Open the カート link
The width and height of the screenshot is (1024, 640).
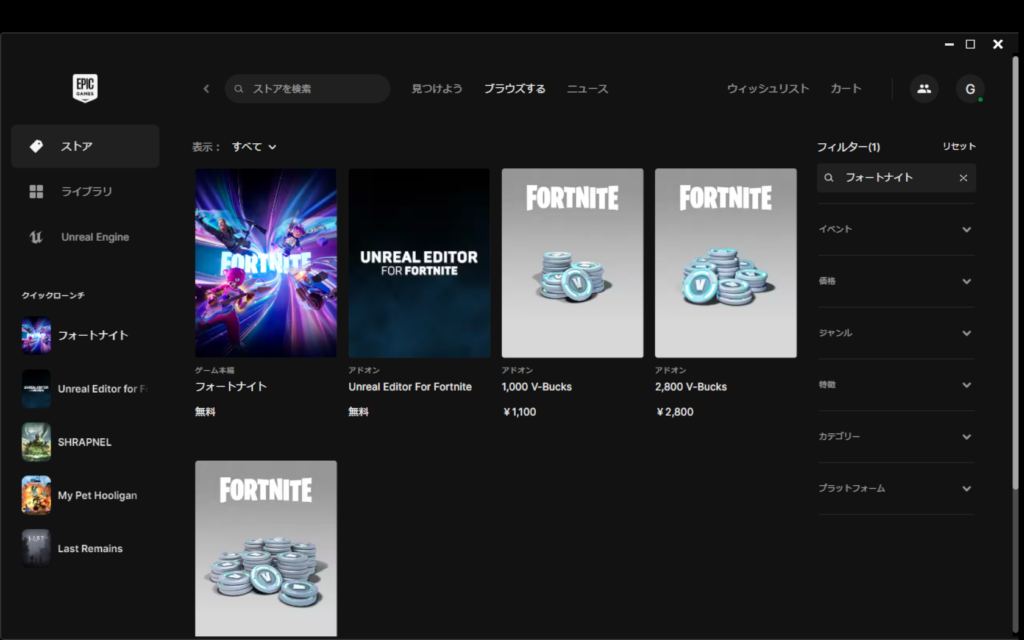coord(846,89)
